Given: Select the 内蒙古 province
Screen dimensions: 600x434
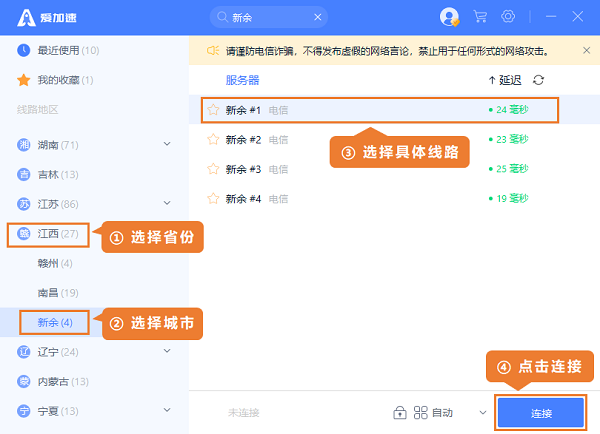Looking at the screenshot, I should (63, 382).
